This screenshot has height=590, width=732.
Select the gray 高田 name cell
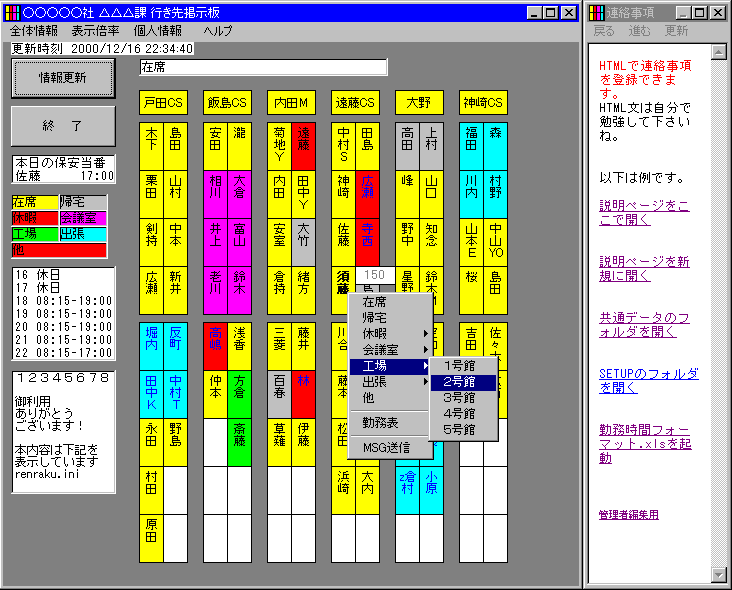pyautogui.click(x=407, y=147)
